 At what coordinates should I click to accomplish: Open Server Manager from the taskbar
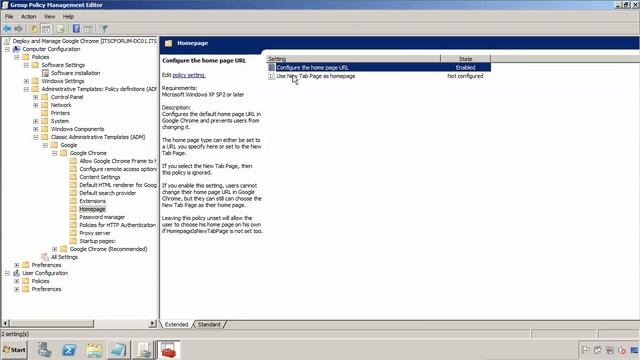[44, 350]
